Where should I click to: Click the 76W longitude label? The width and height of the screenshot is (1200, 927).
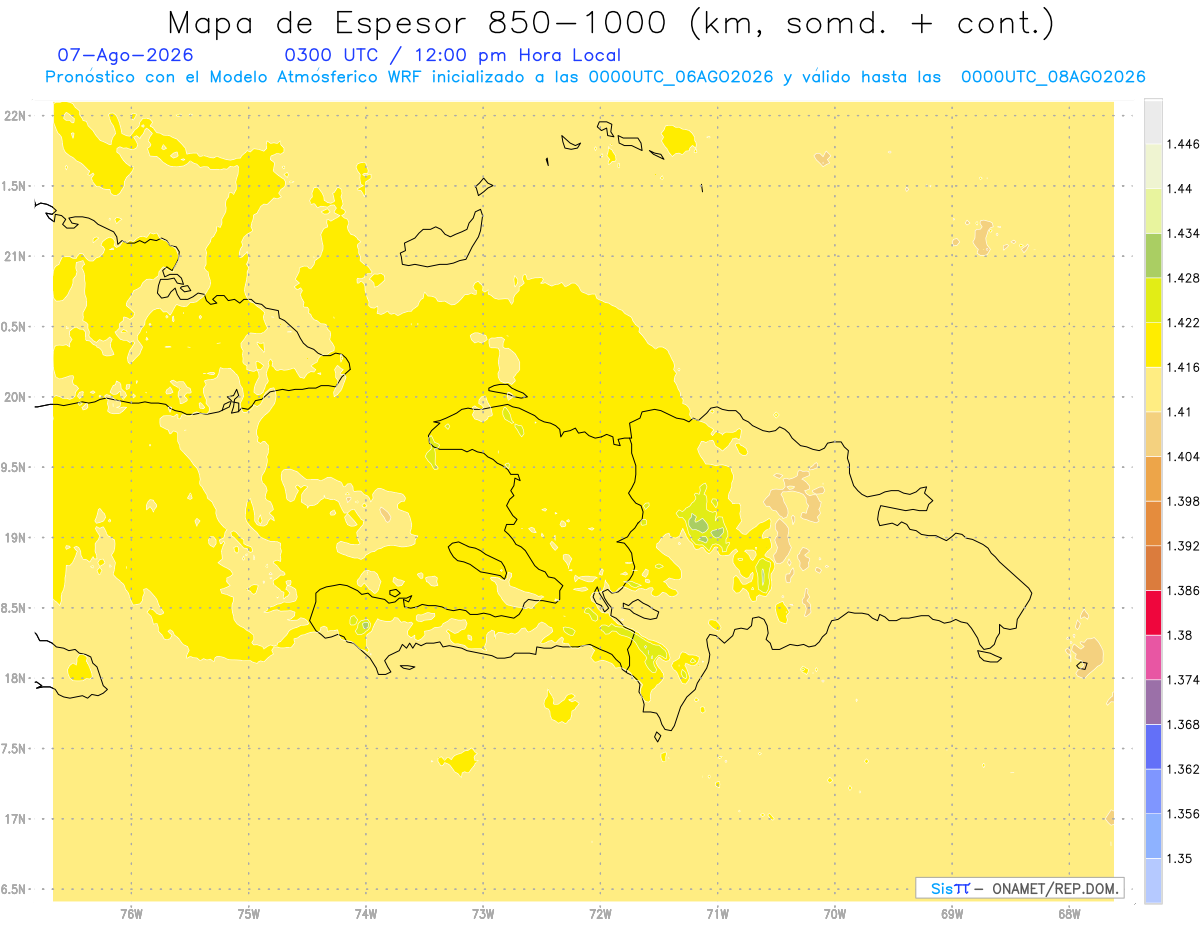click(x=131, y=915)
